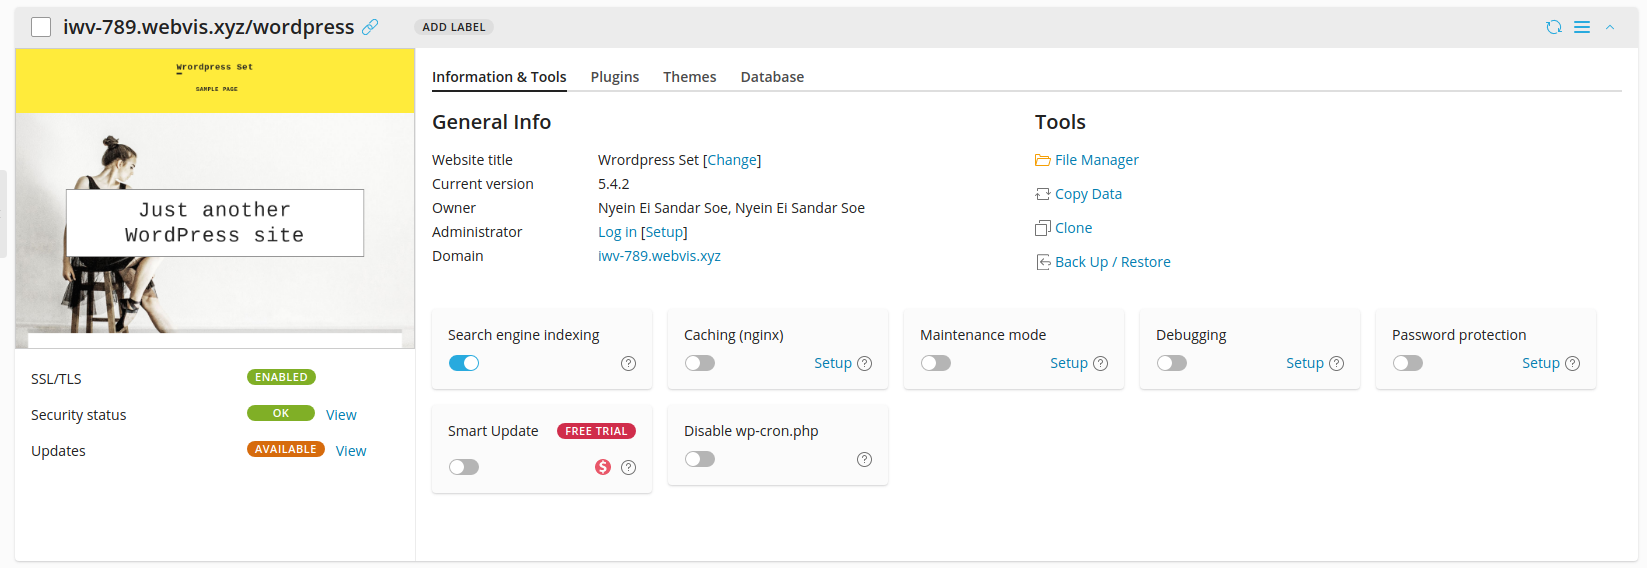Screen dimensions: 1647x568
Task: Enable the Maintenance mode toggle
Action: [936, 363]
